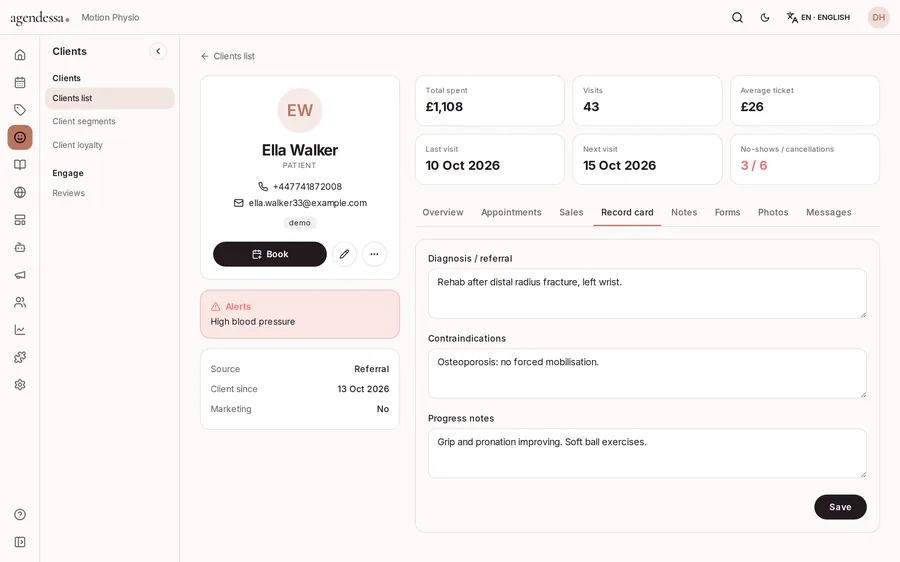The width and height of the screenshot is (900, 562).
Task: Toggle dark mode moon icon
Action: point(765,17)
